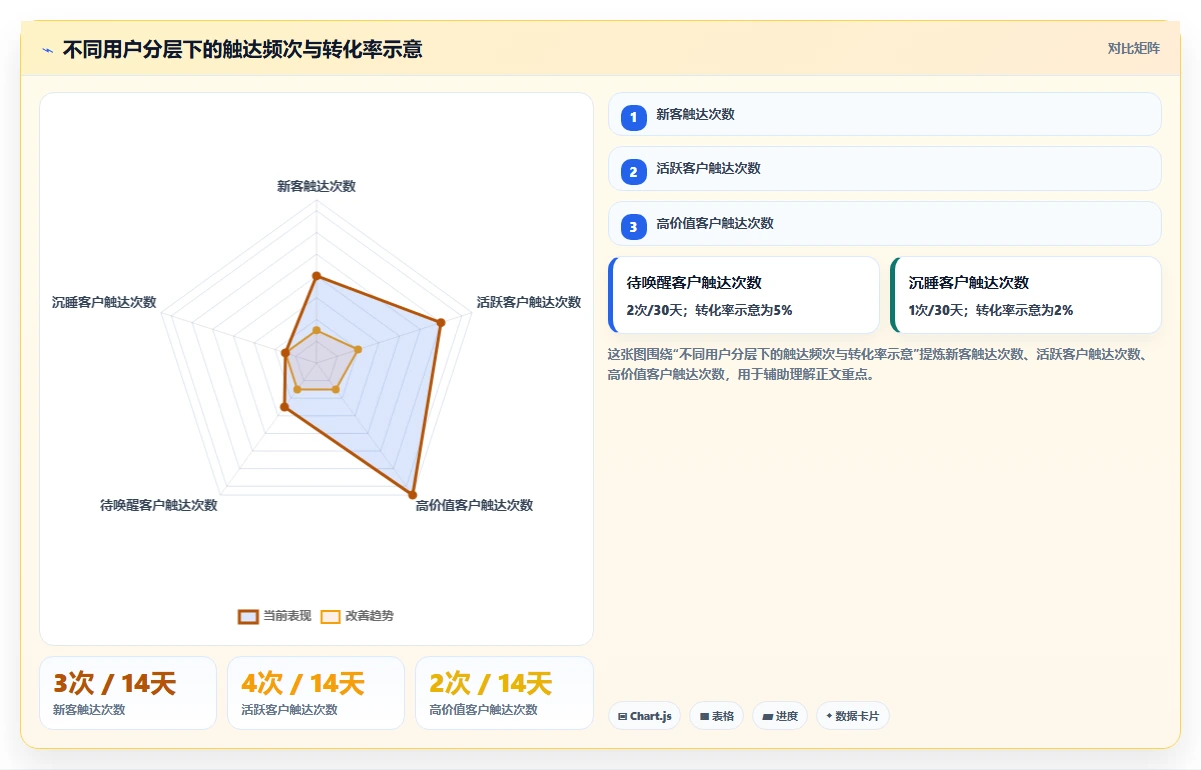1201x770 pixels.
Task: Open the 高价值客户触达次数 list row
Action: [x=885, y=223]
